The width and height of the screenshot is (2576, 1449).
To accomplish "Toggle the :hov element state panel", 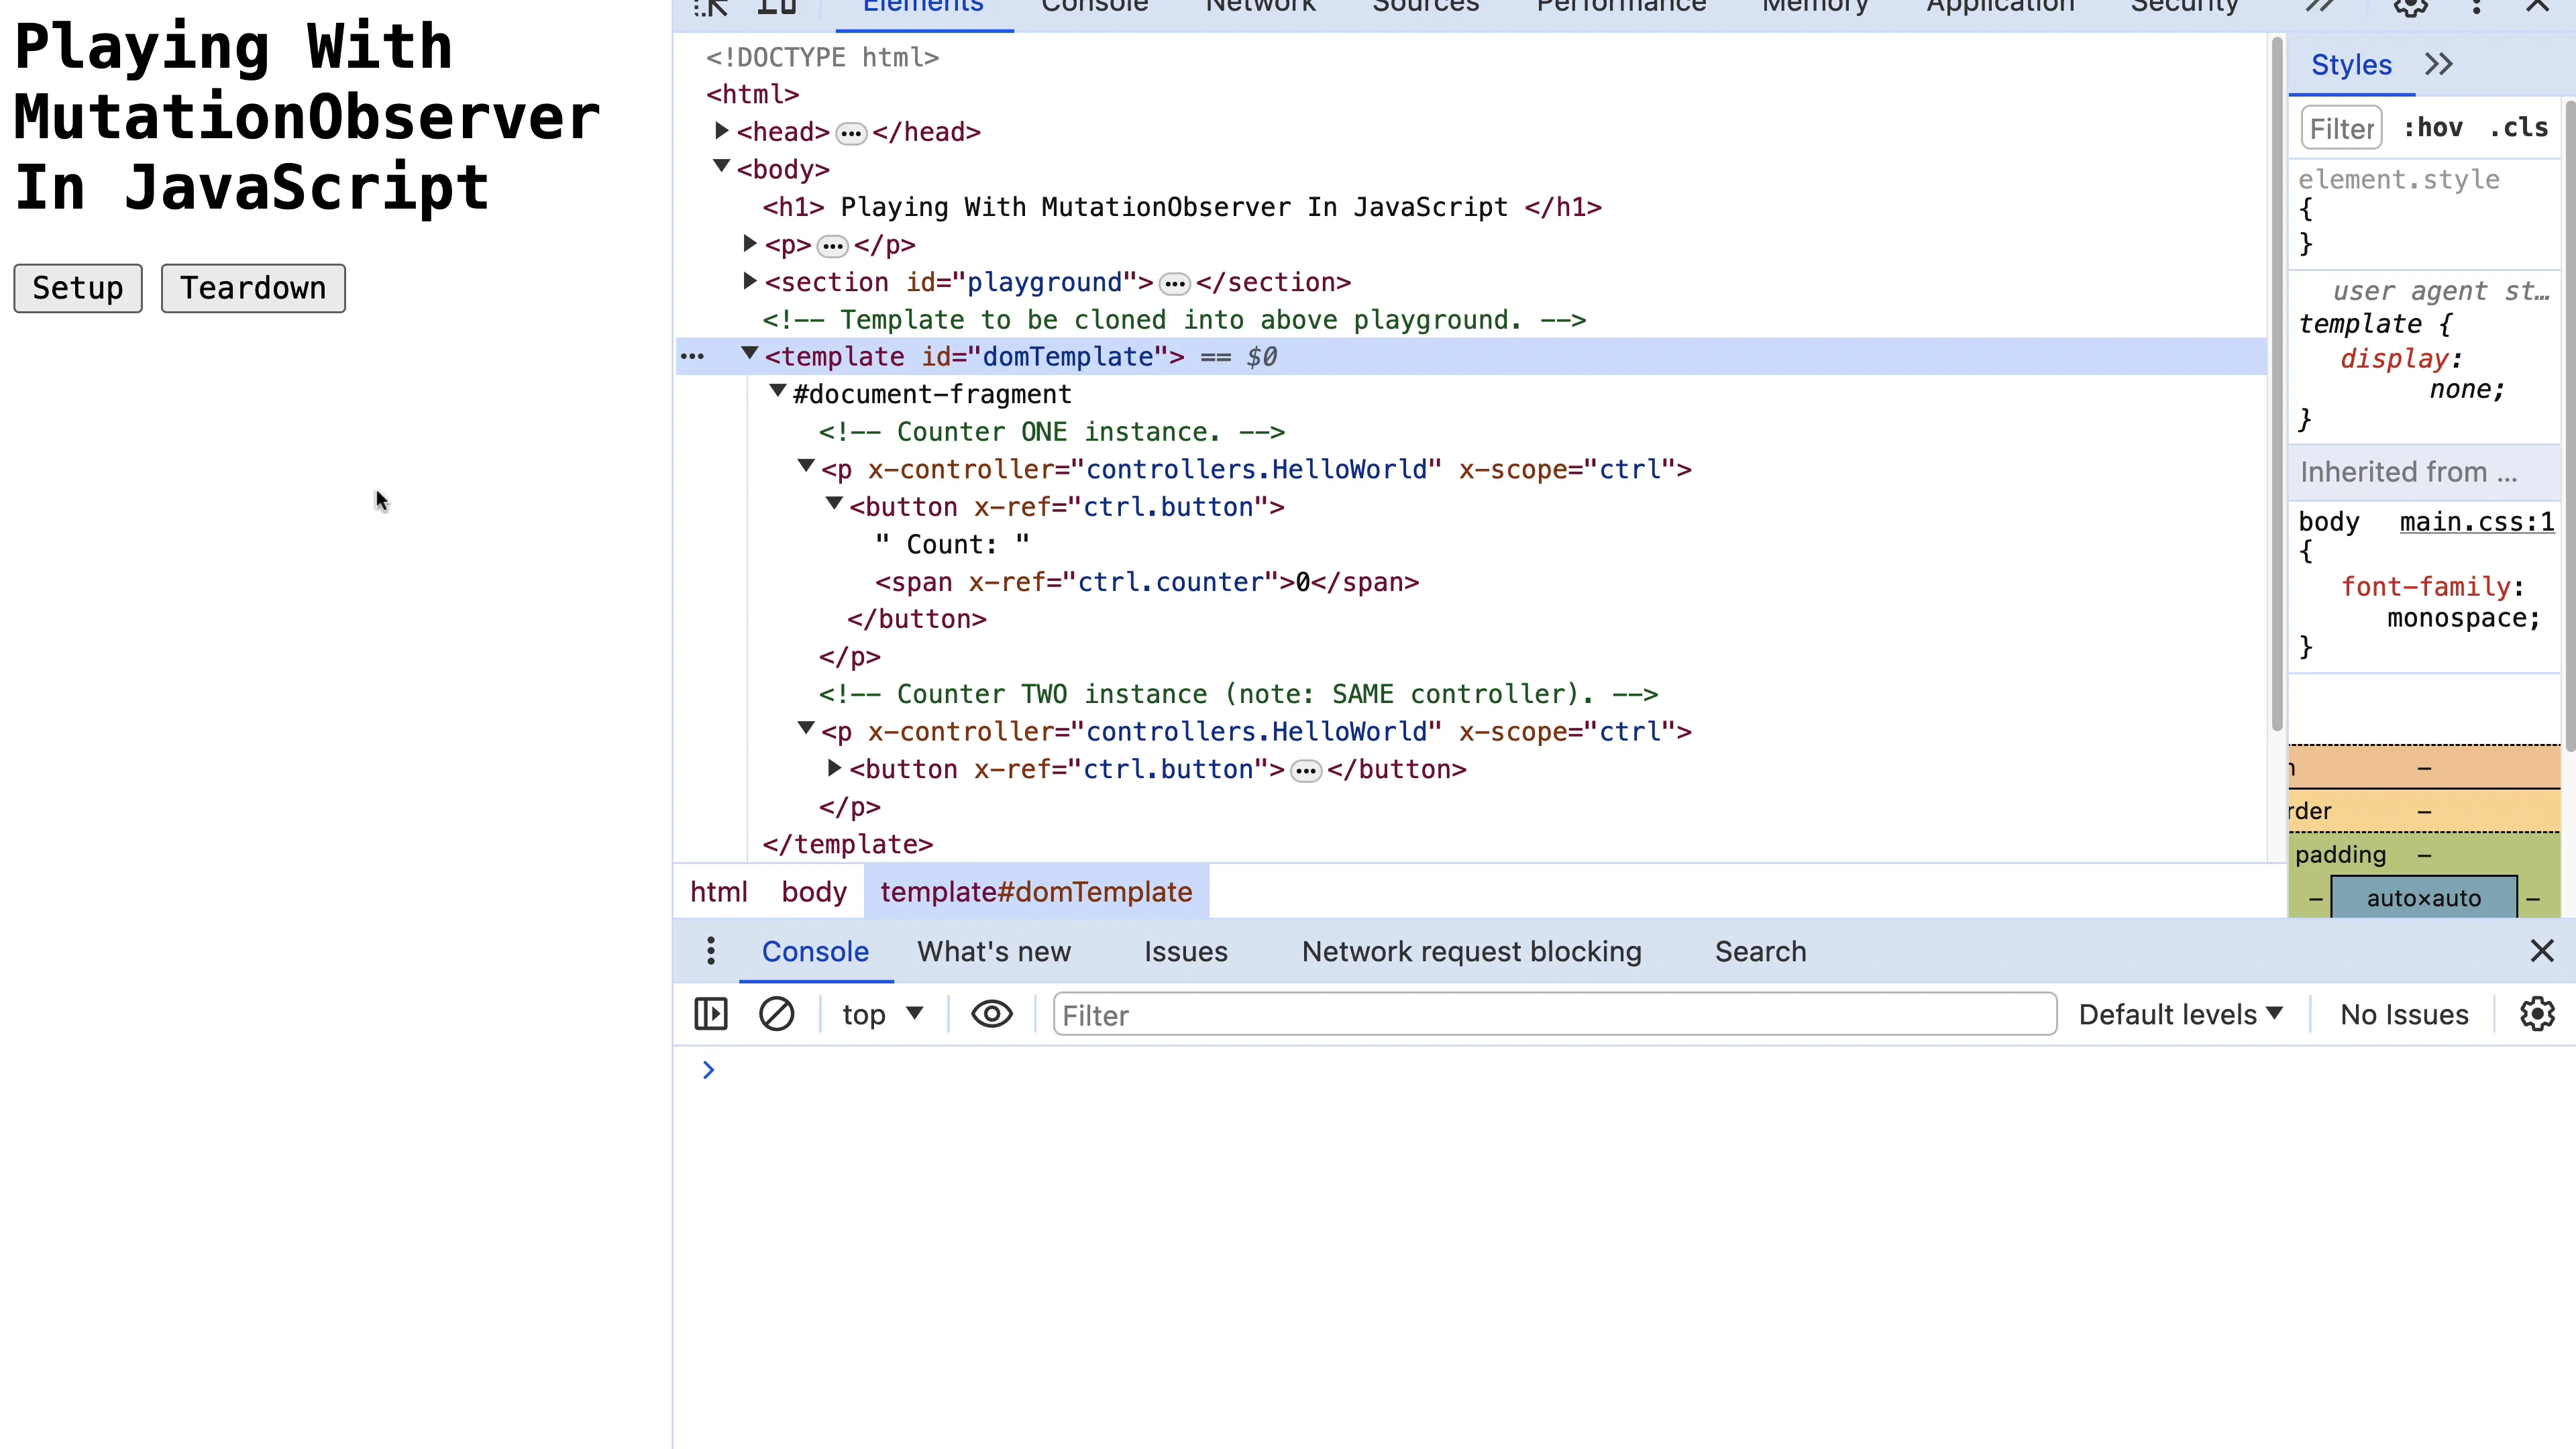I will coord(2433,128).
